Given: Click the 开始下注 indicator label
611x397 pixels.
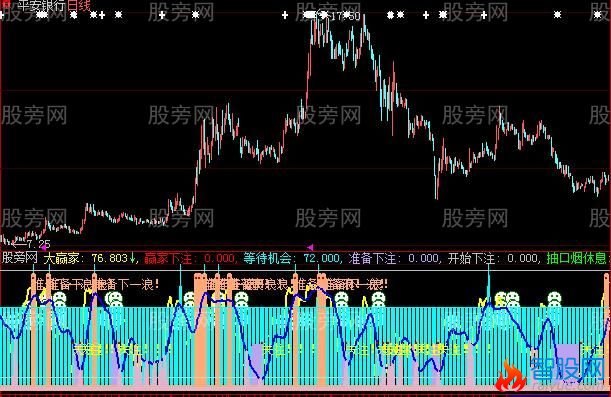Looking at the screenshot, I should [471, 258].
